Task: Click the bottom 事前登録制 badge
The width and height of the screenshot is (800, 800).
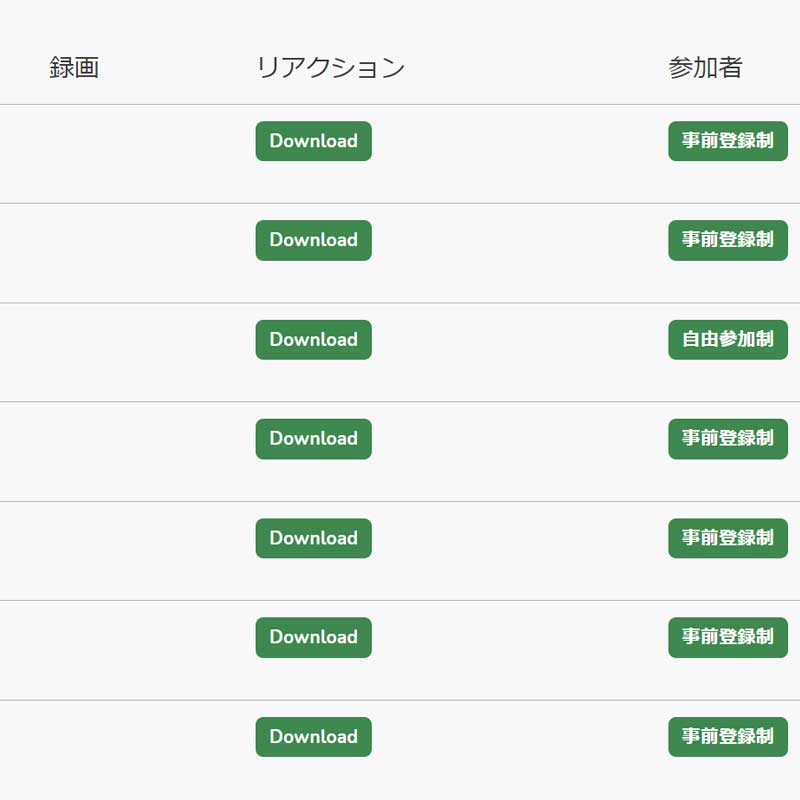Action: tap(727, 737)
